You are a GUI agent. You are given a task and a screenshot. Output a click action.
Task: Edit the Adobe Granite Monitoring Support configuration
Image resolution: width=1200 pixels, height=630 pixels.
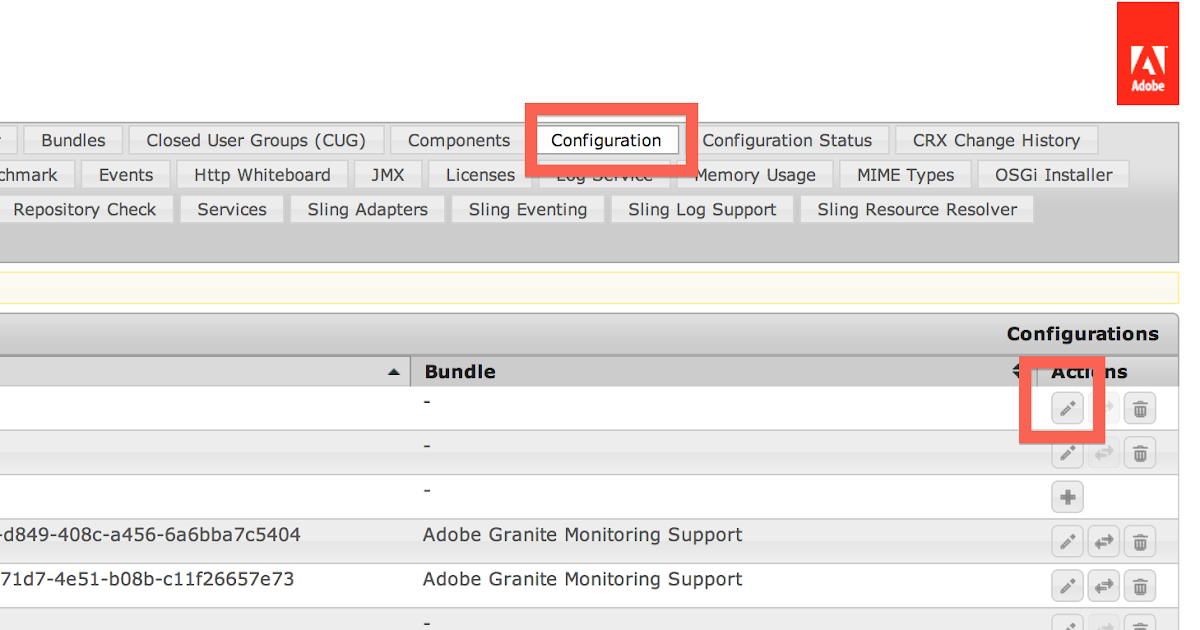point(1067,541)
